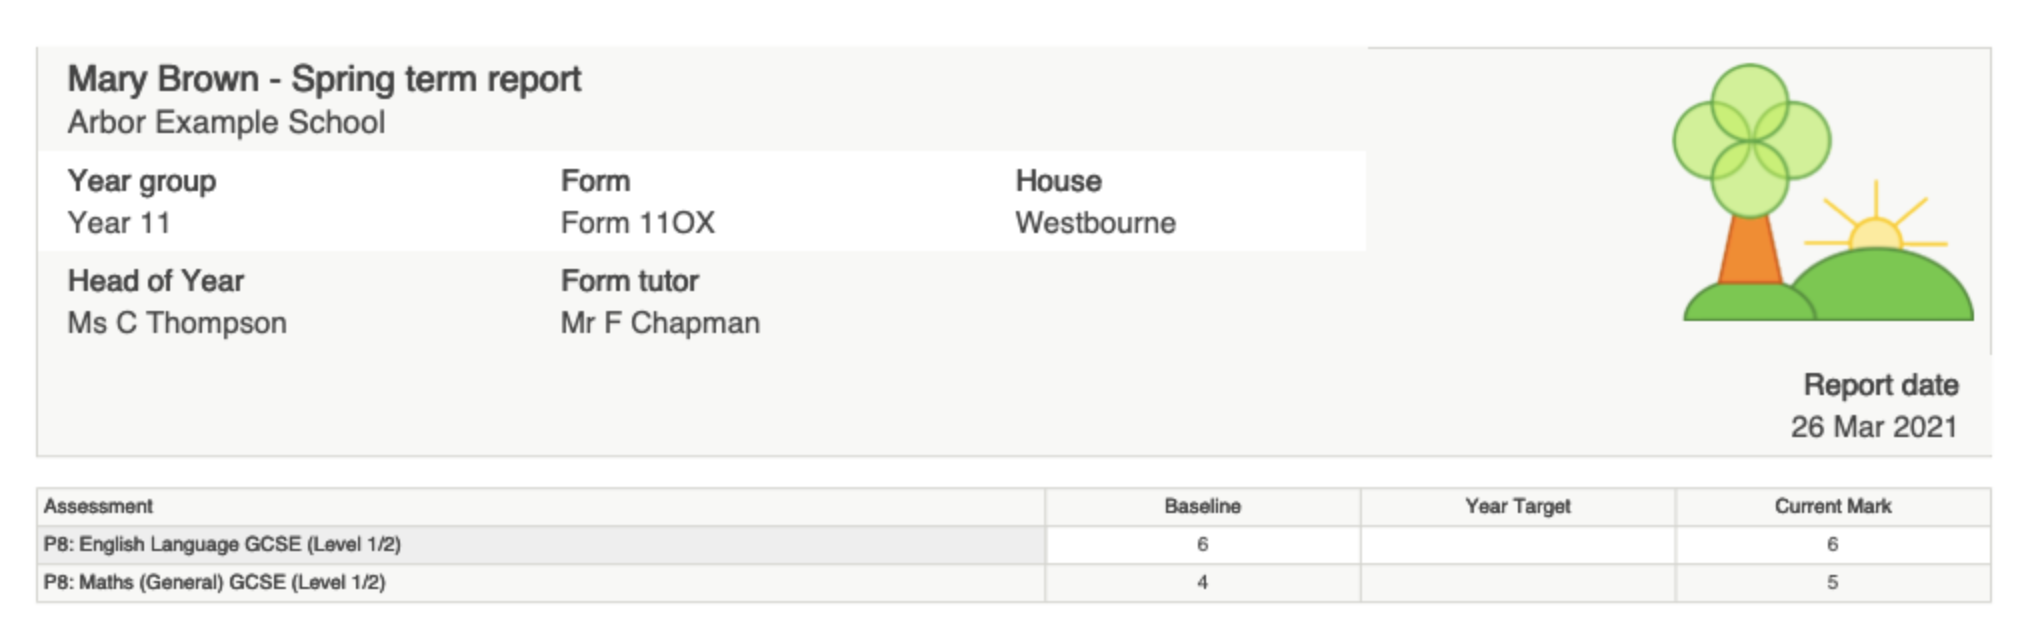Image resolution: width=2020 pixels, height=626 pixels.
Task: Click the English Language Current Mark cell
Action: pyautogui.click(x=1832, y=544)
